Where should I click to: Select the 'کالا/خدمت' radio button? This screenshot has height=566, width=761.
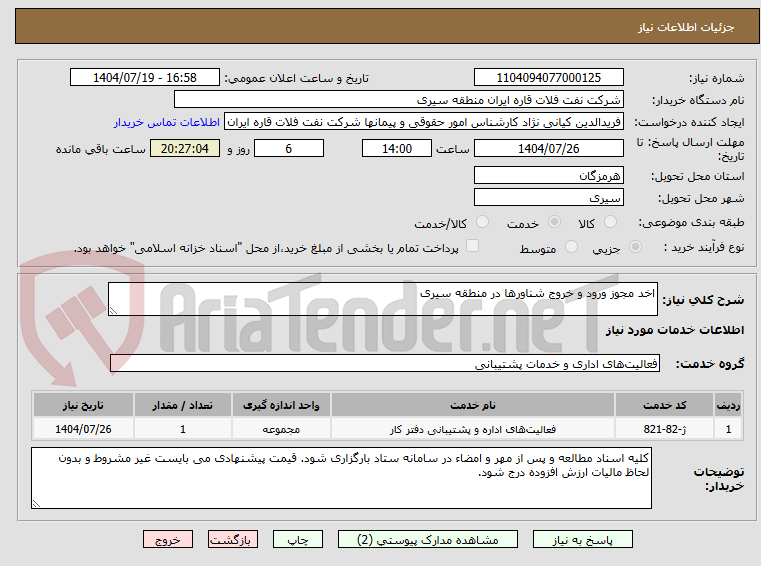[482, 222]
